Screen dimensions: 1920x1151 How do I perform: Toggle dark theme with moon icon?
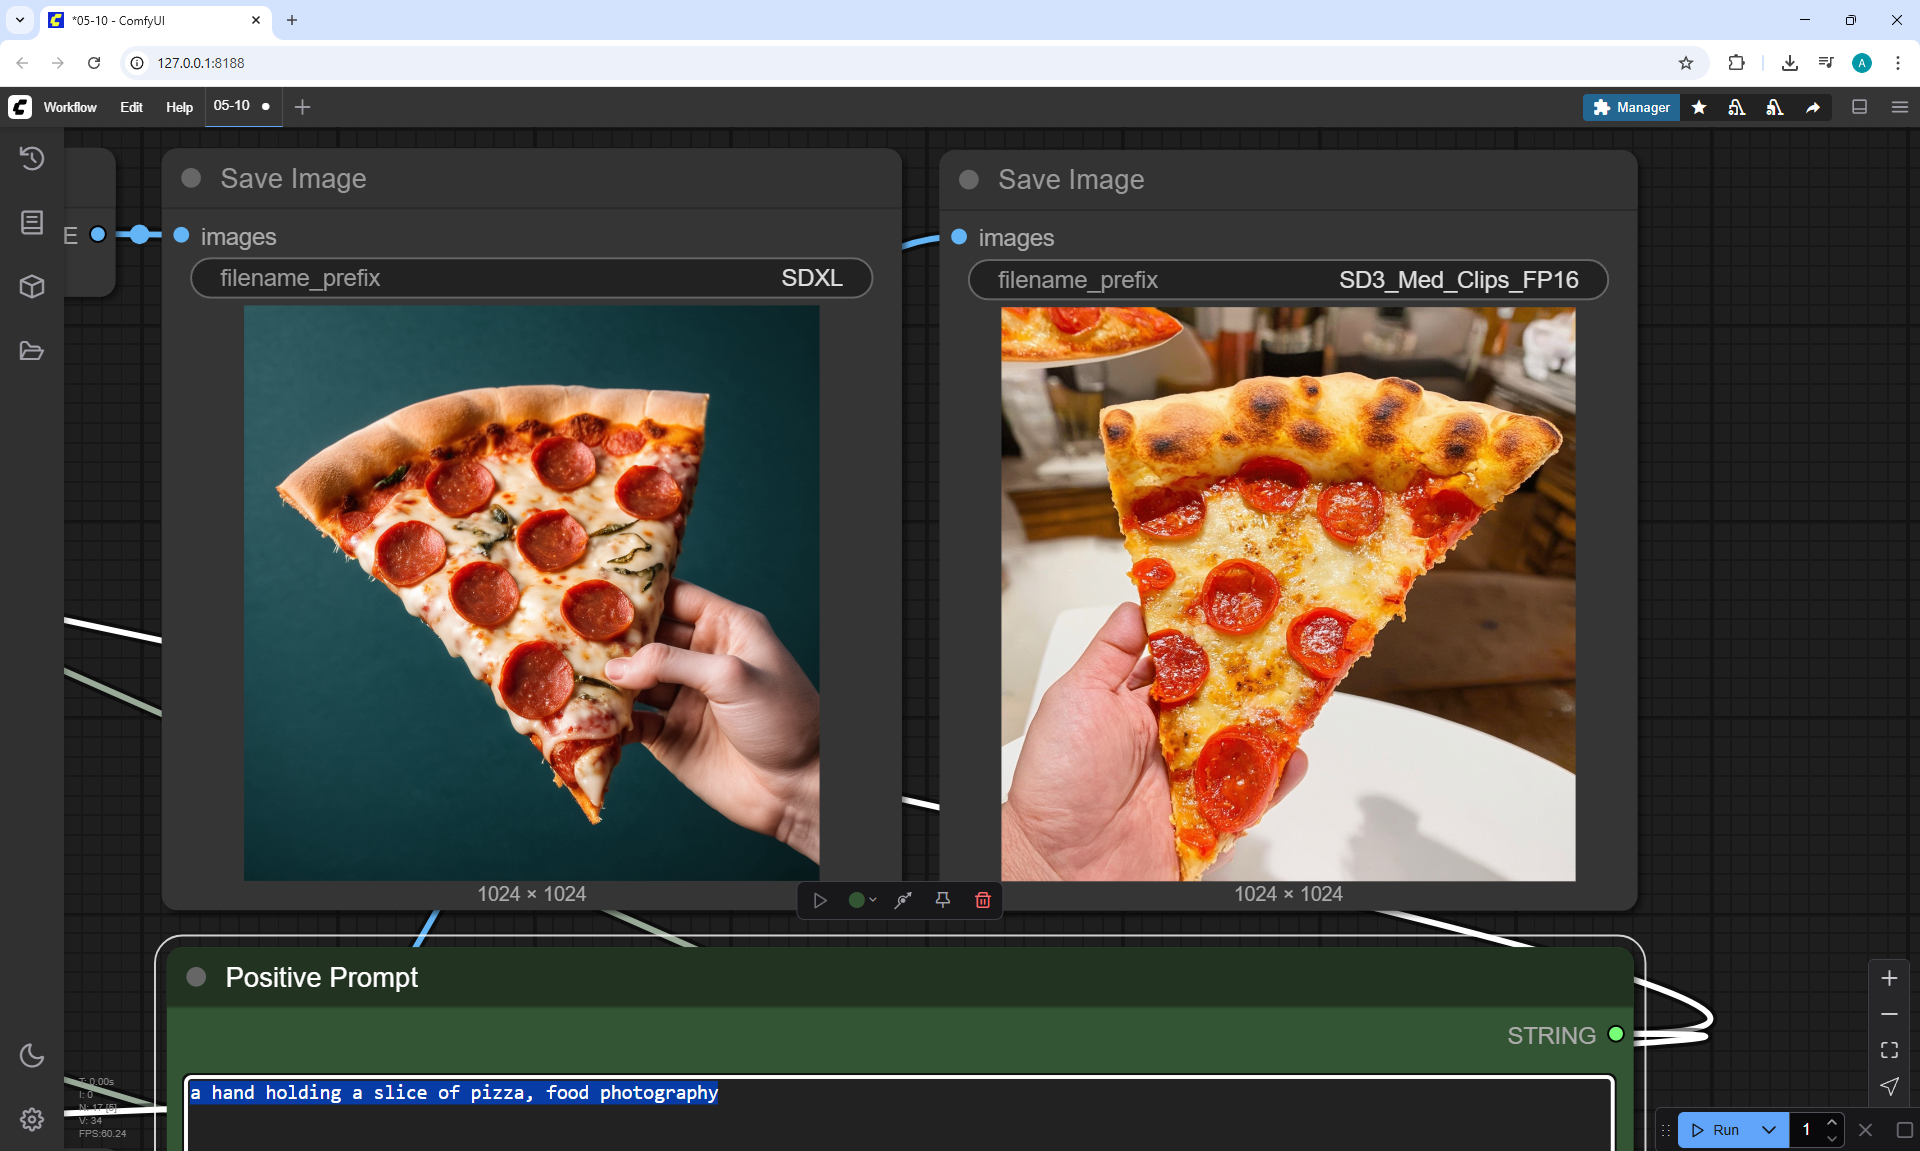coord(32,1055)
